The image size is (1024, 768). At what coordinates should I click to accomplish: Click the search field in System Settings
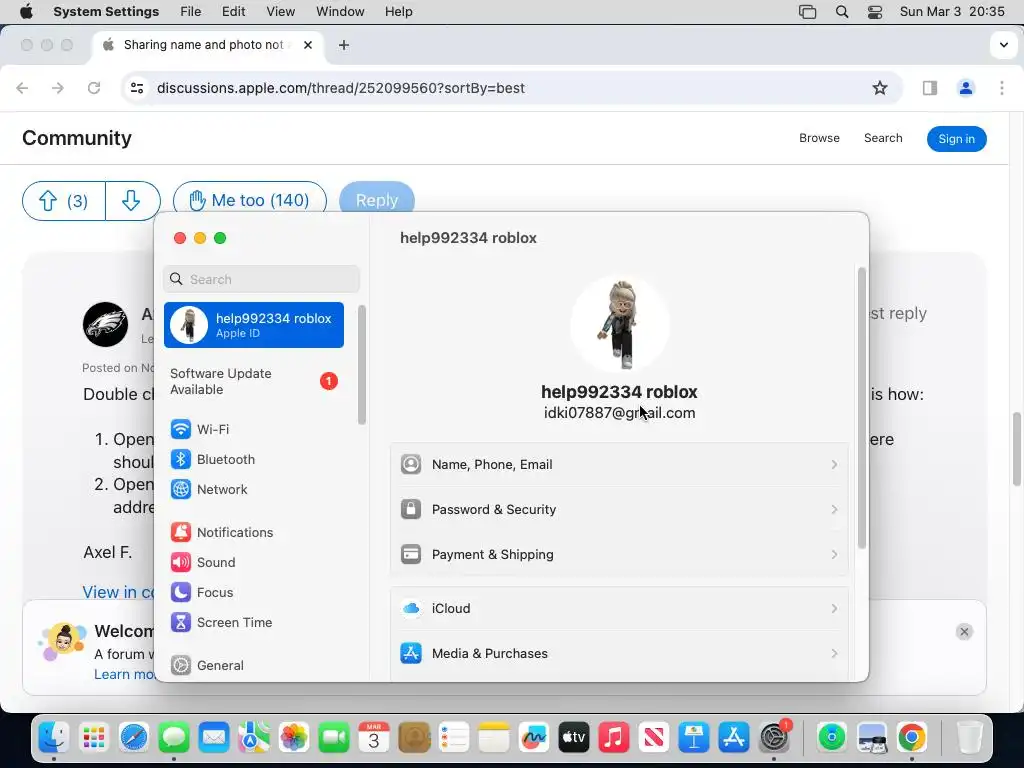(261, 279)
